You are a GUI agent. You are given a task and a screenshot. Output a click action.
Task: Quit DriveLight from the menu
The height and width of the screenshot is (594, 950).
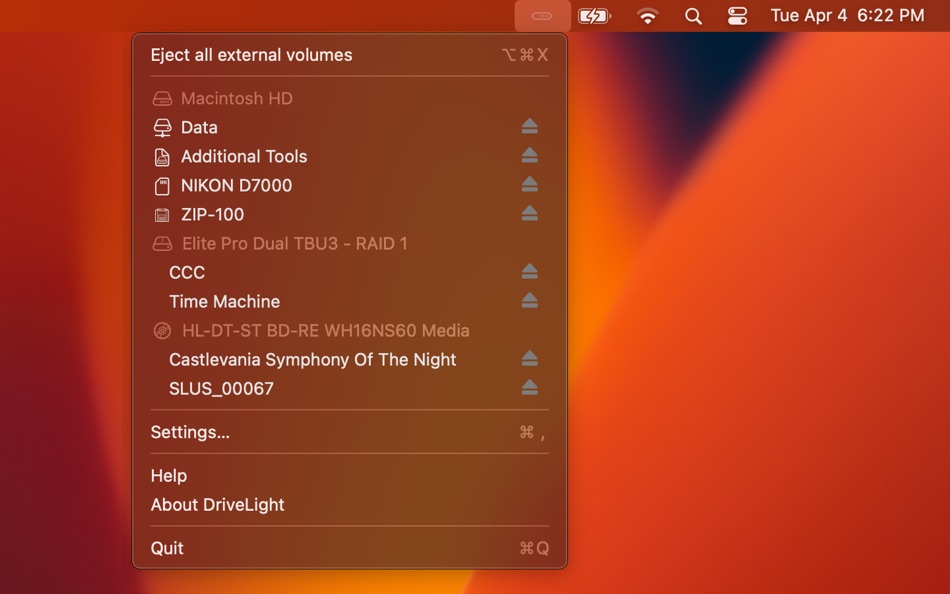pyautogui.click(x=350, y=549)
